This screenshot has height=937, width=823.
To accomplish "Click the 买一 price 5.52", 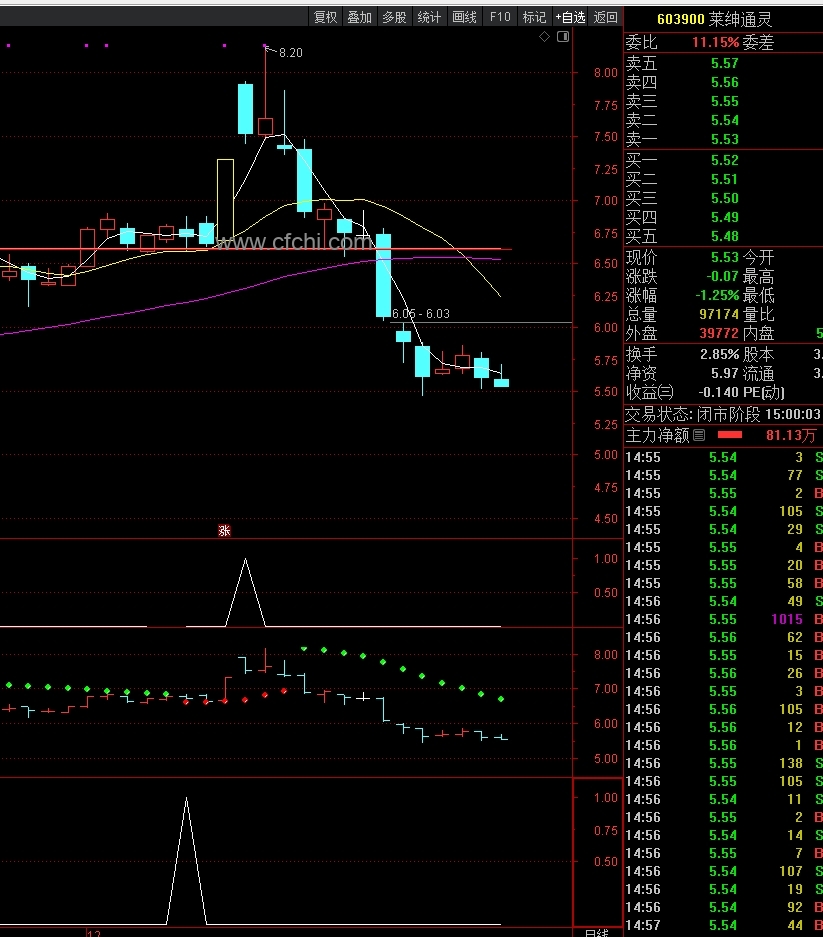I will point(724,160).
